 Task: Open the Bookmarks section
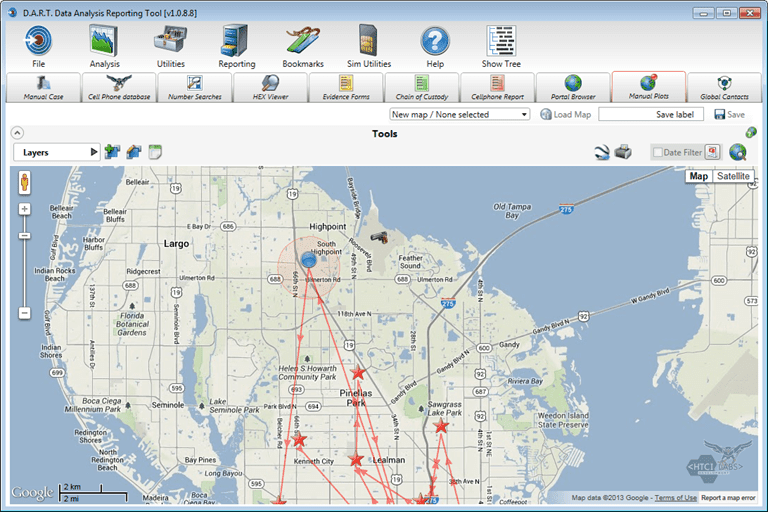tap(303, 41)
